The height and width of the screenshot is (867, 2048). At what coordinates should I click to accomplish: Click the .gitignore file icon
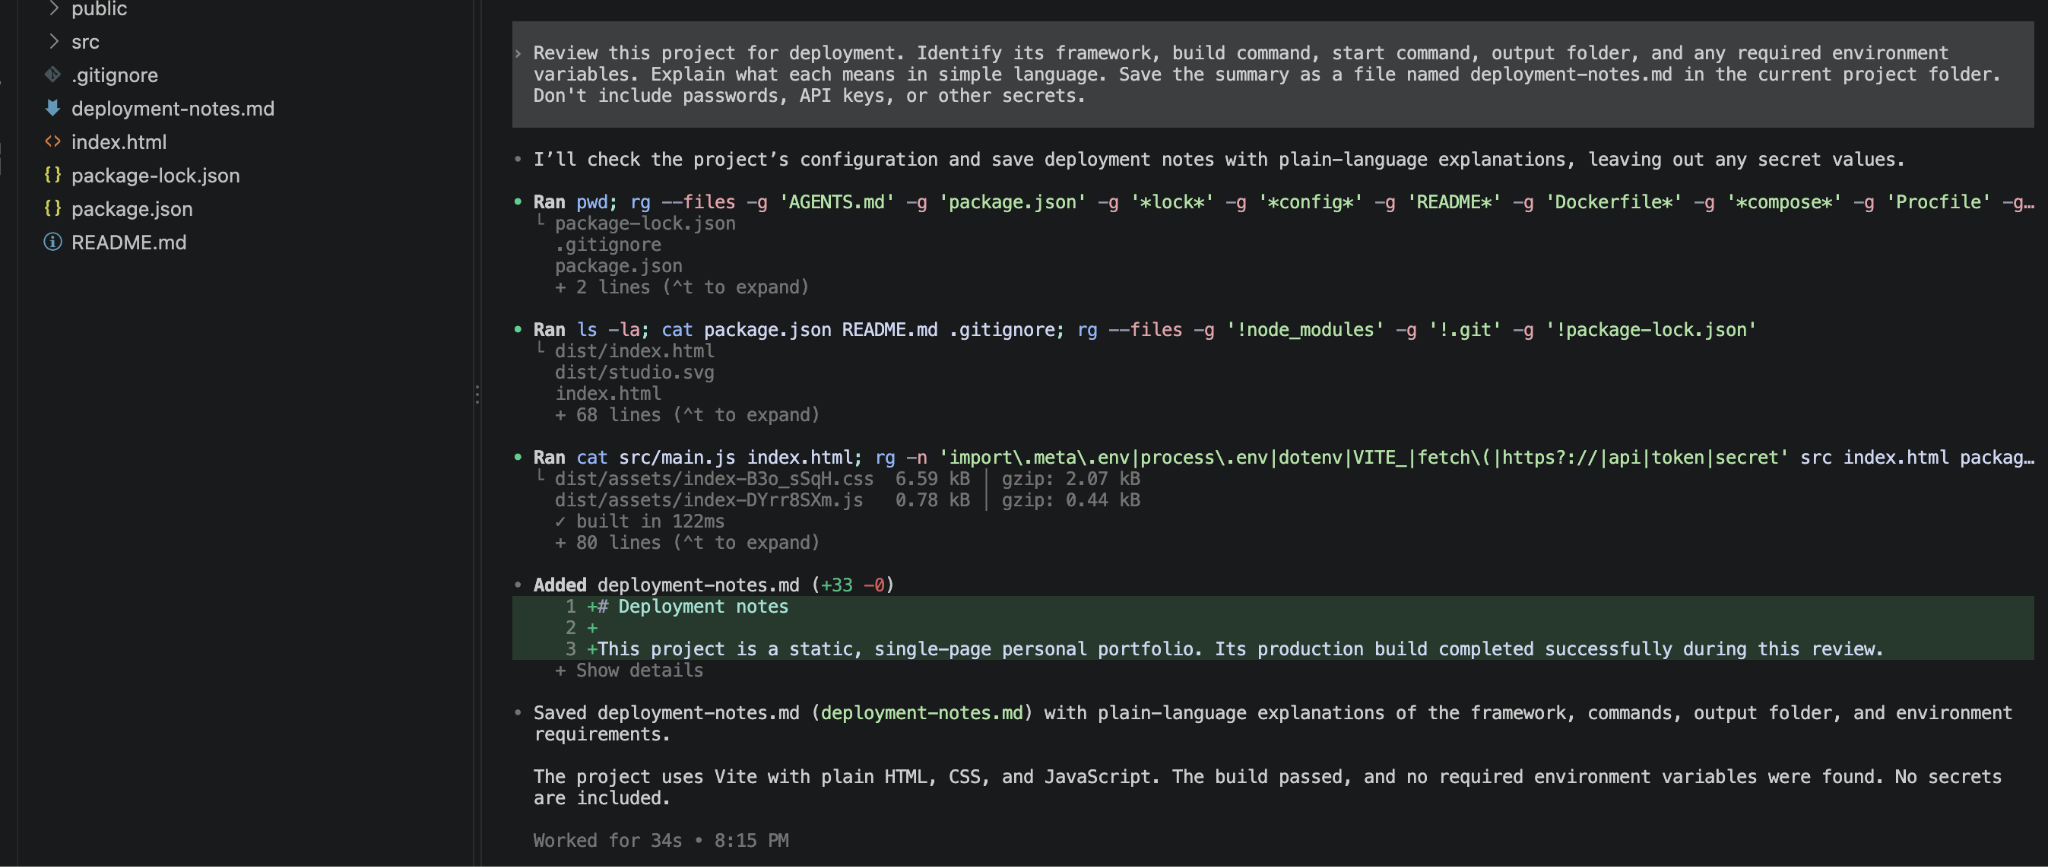53,75
